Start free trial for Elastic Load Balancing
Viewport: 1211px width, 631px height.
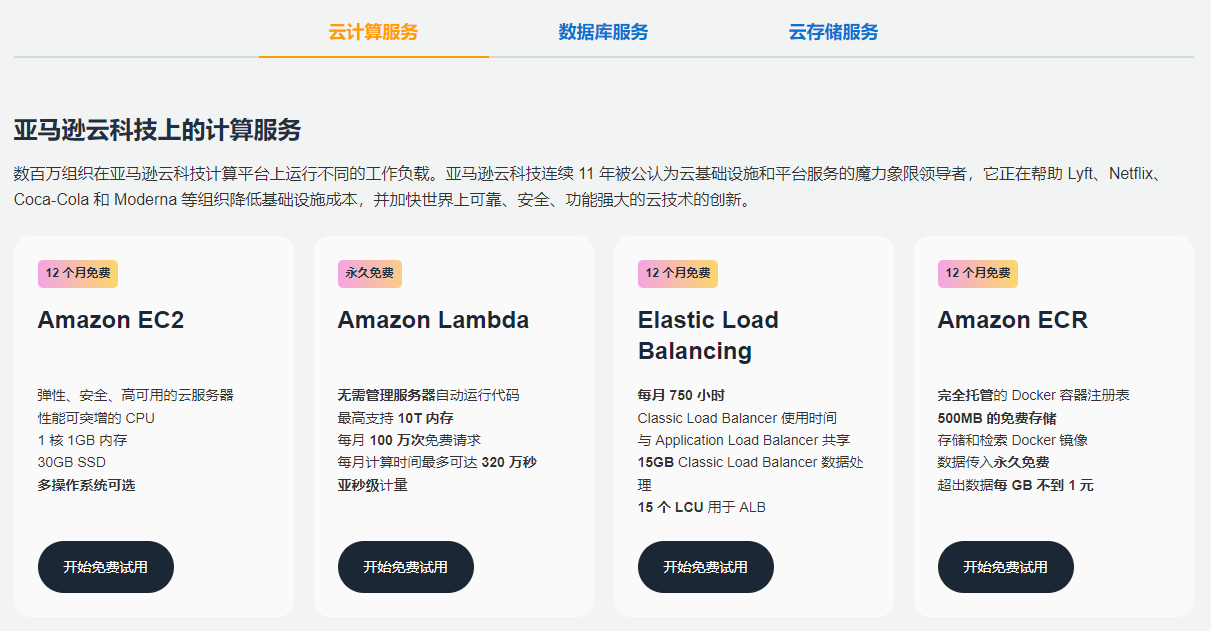[x=705, y=566]
